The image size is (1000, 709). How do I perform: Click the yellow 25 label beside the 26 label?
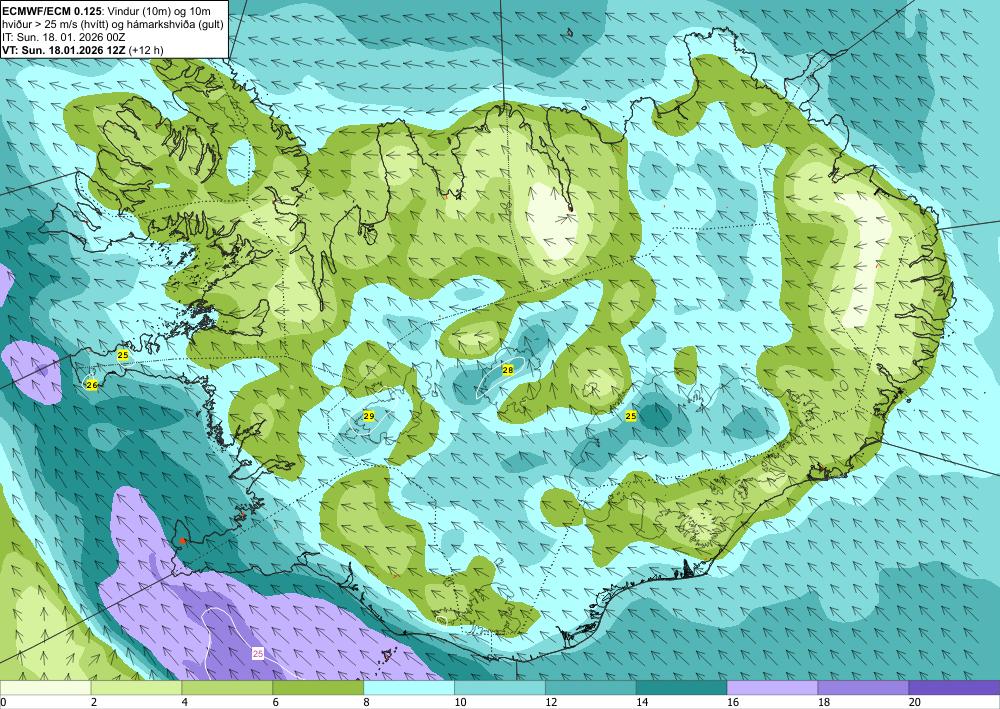(123, 354)
